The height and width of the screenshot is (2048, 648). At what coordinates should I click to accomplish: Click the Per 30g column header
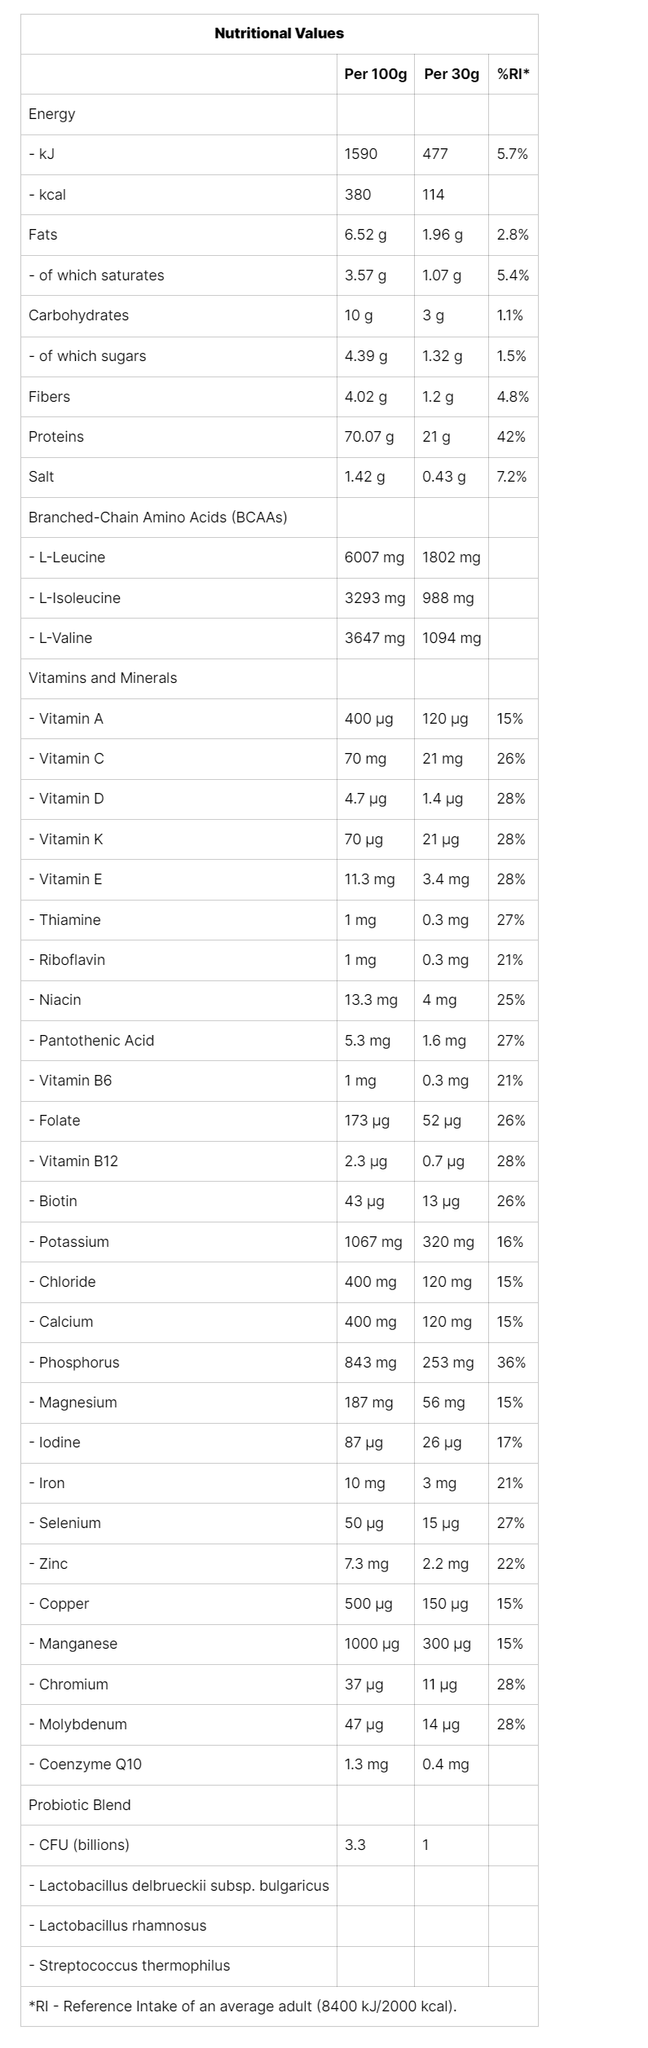click(x=451, y=74)
